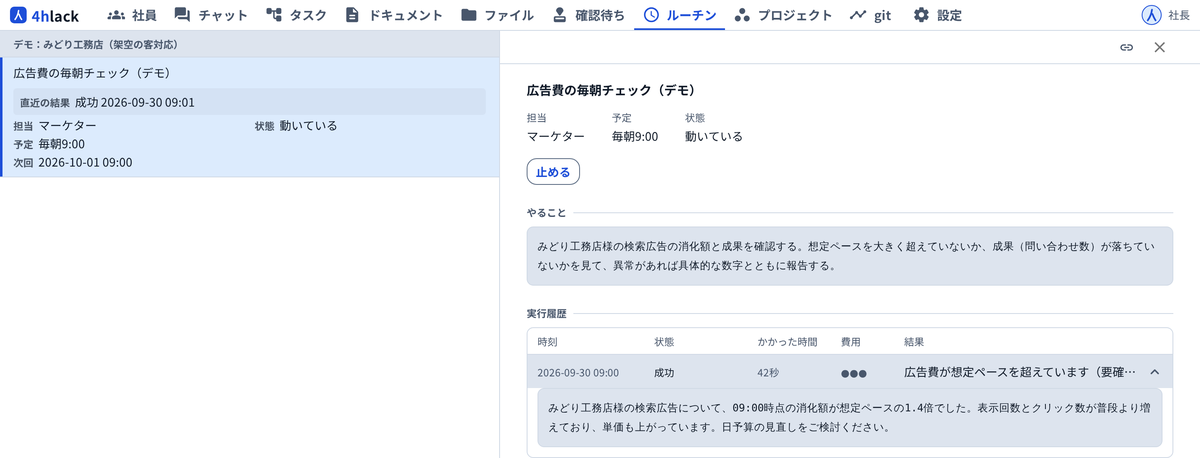Image resolution: width=1200 pixels, height=458 pixels.
Task: Click the 4hlack logo icon
Action: [17, 15]
